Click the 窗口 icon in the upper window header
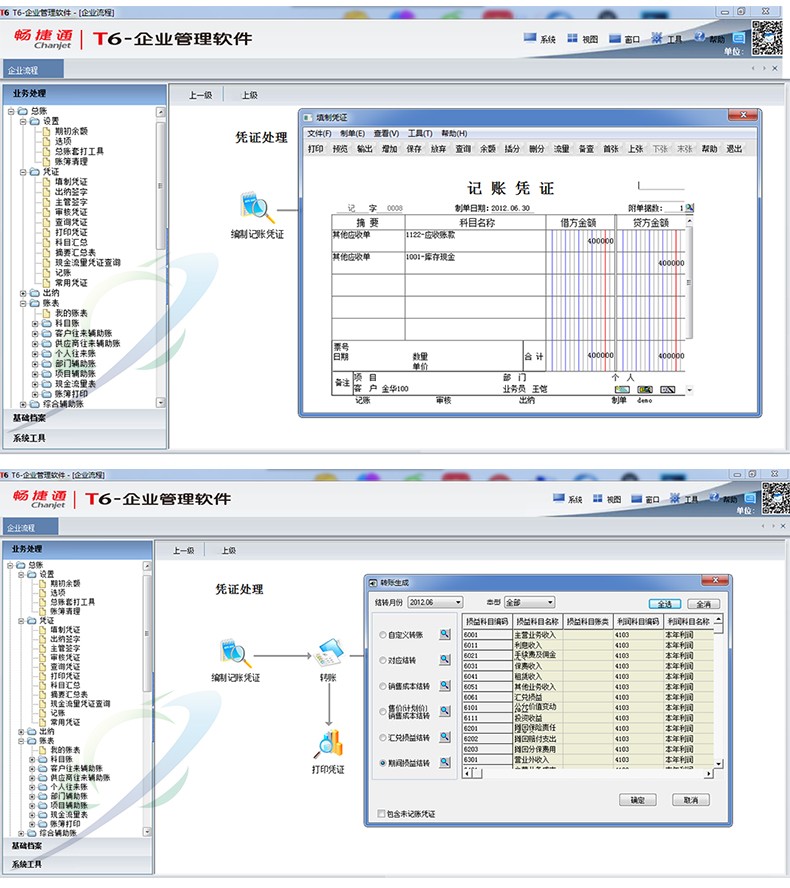790x888 pixels. coord(615,39)
